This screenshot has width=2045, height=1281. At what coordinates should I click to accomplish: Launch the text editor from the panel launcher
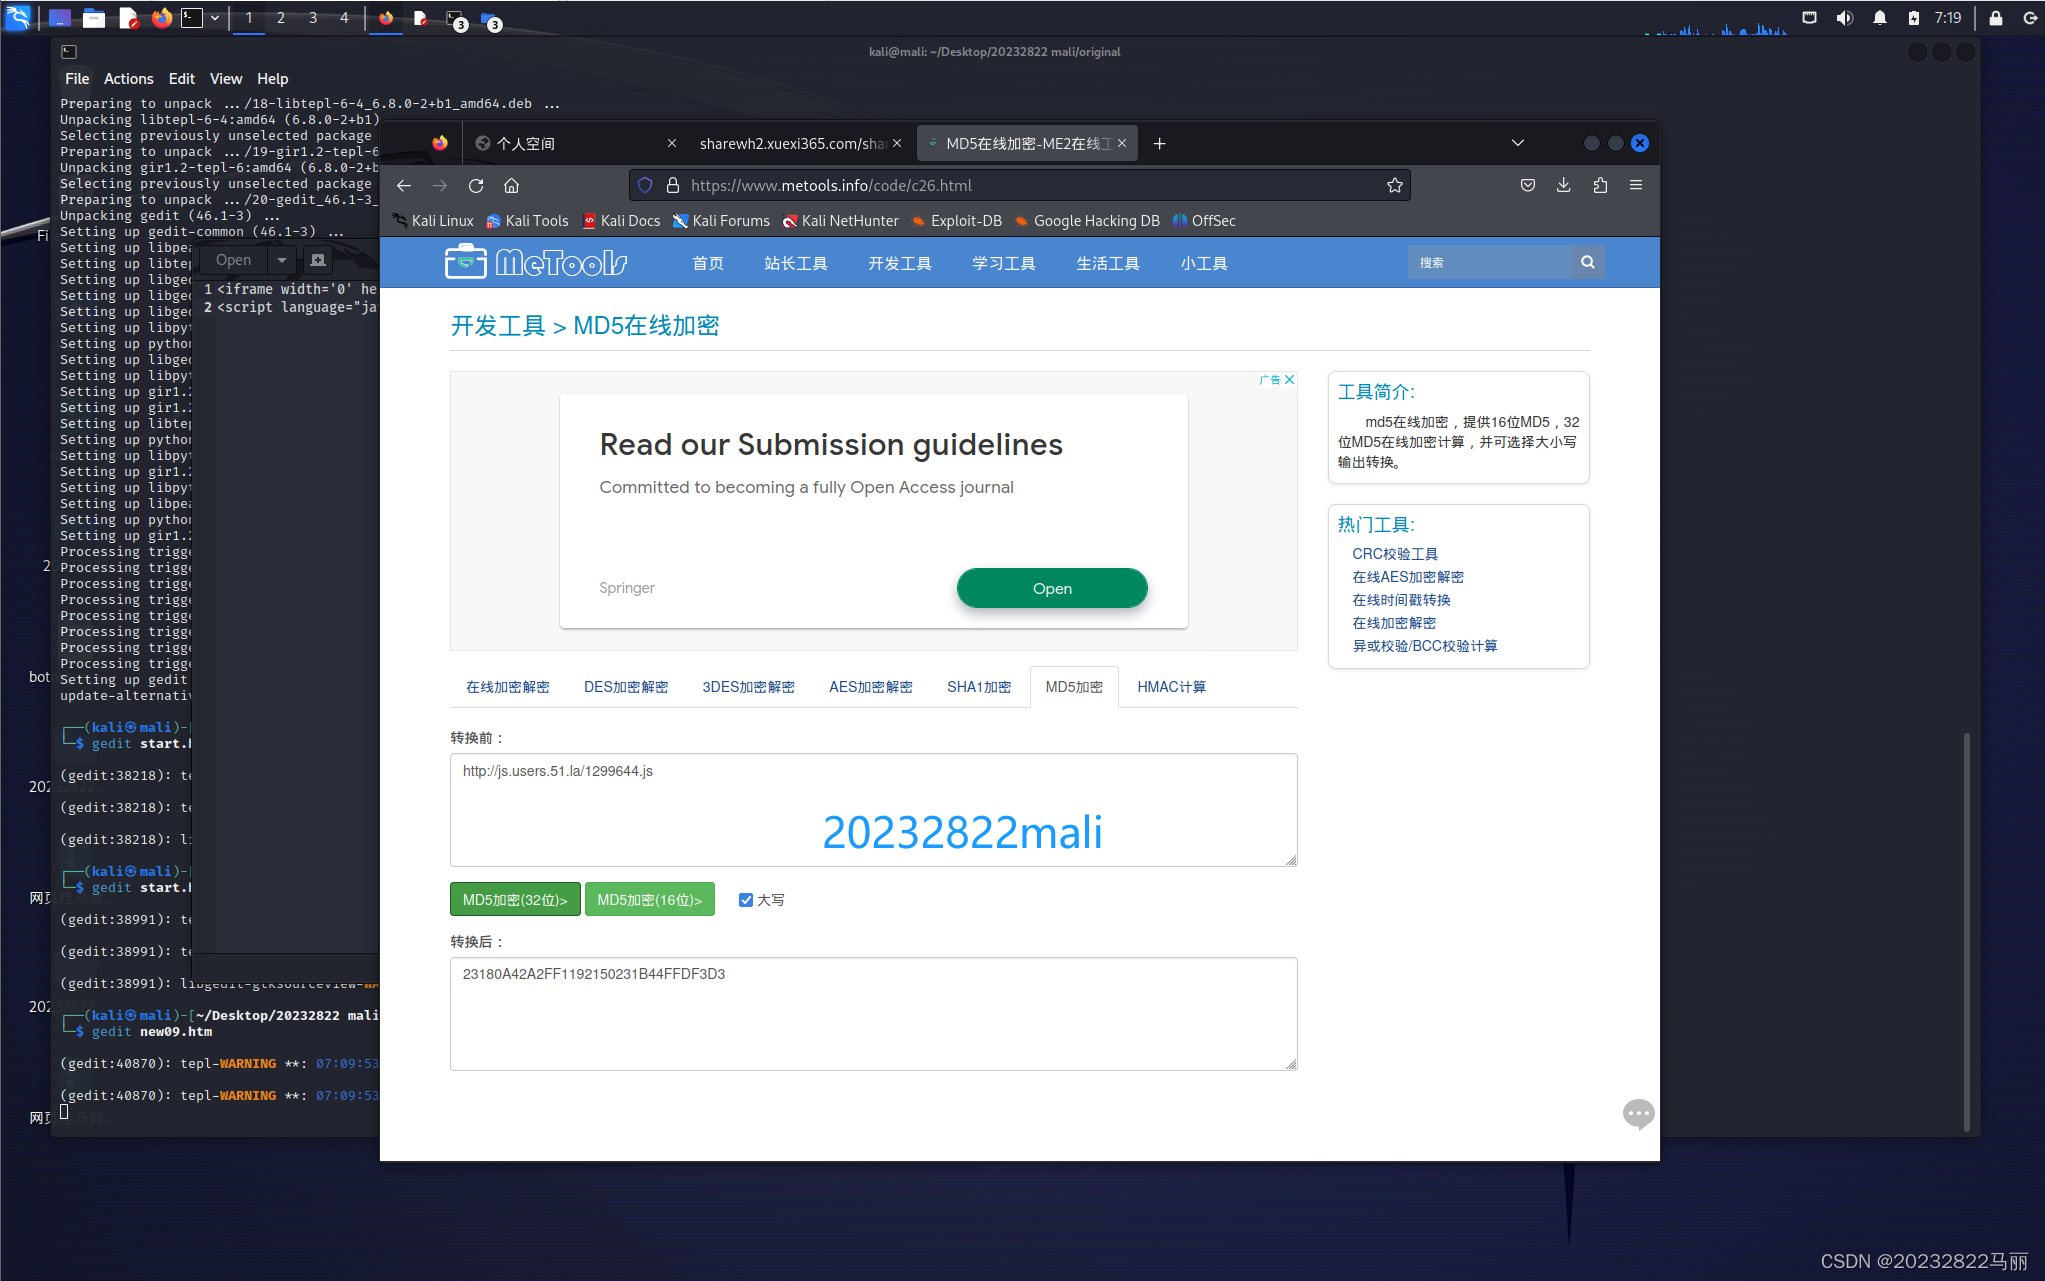(x=128, y=18)
